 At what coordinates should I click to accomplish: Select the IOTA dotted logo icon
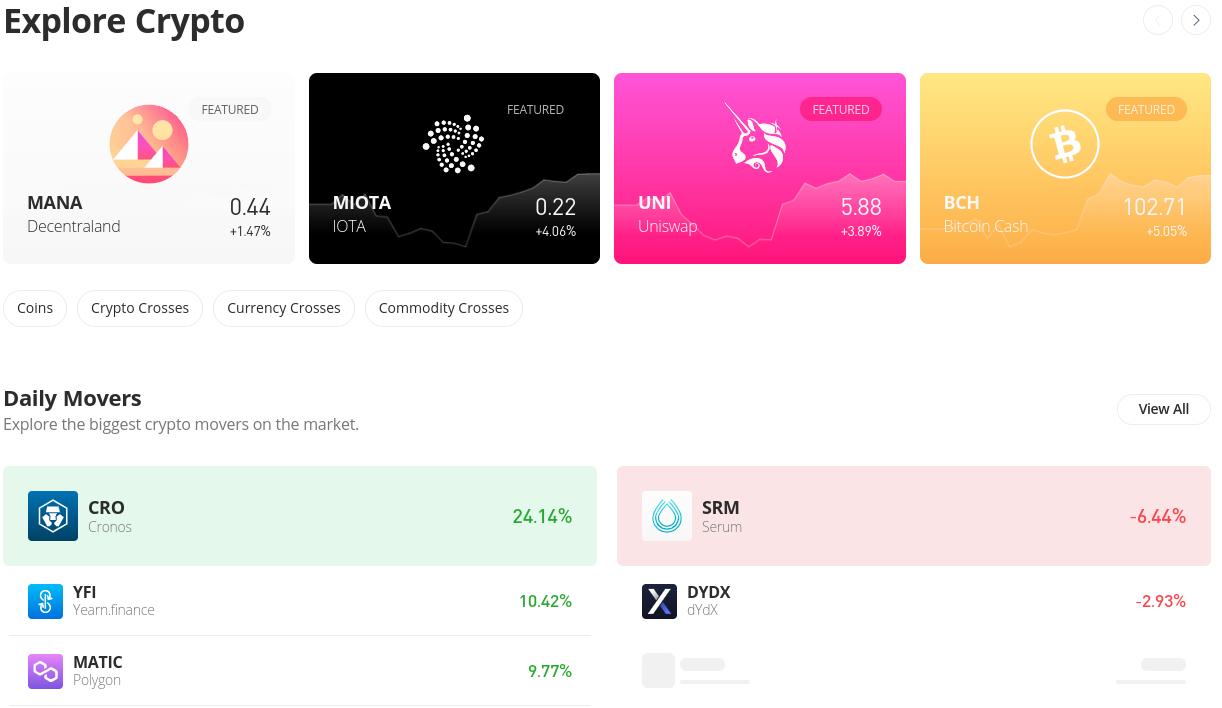click(454, 145)
